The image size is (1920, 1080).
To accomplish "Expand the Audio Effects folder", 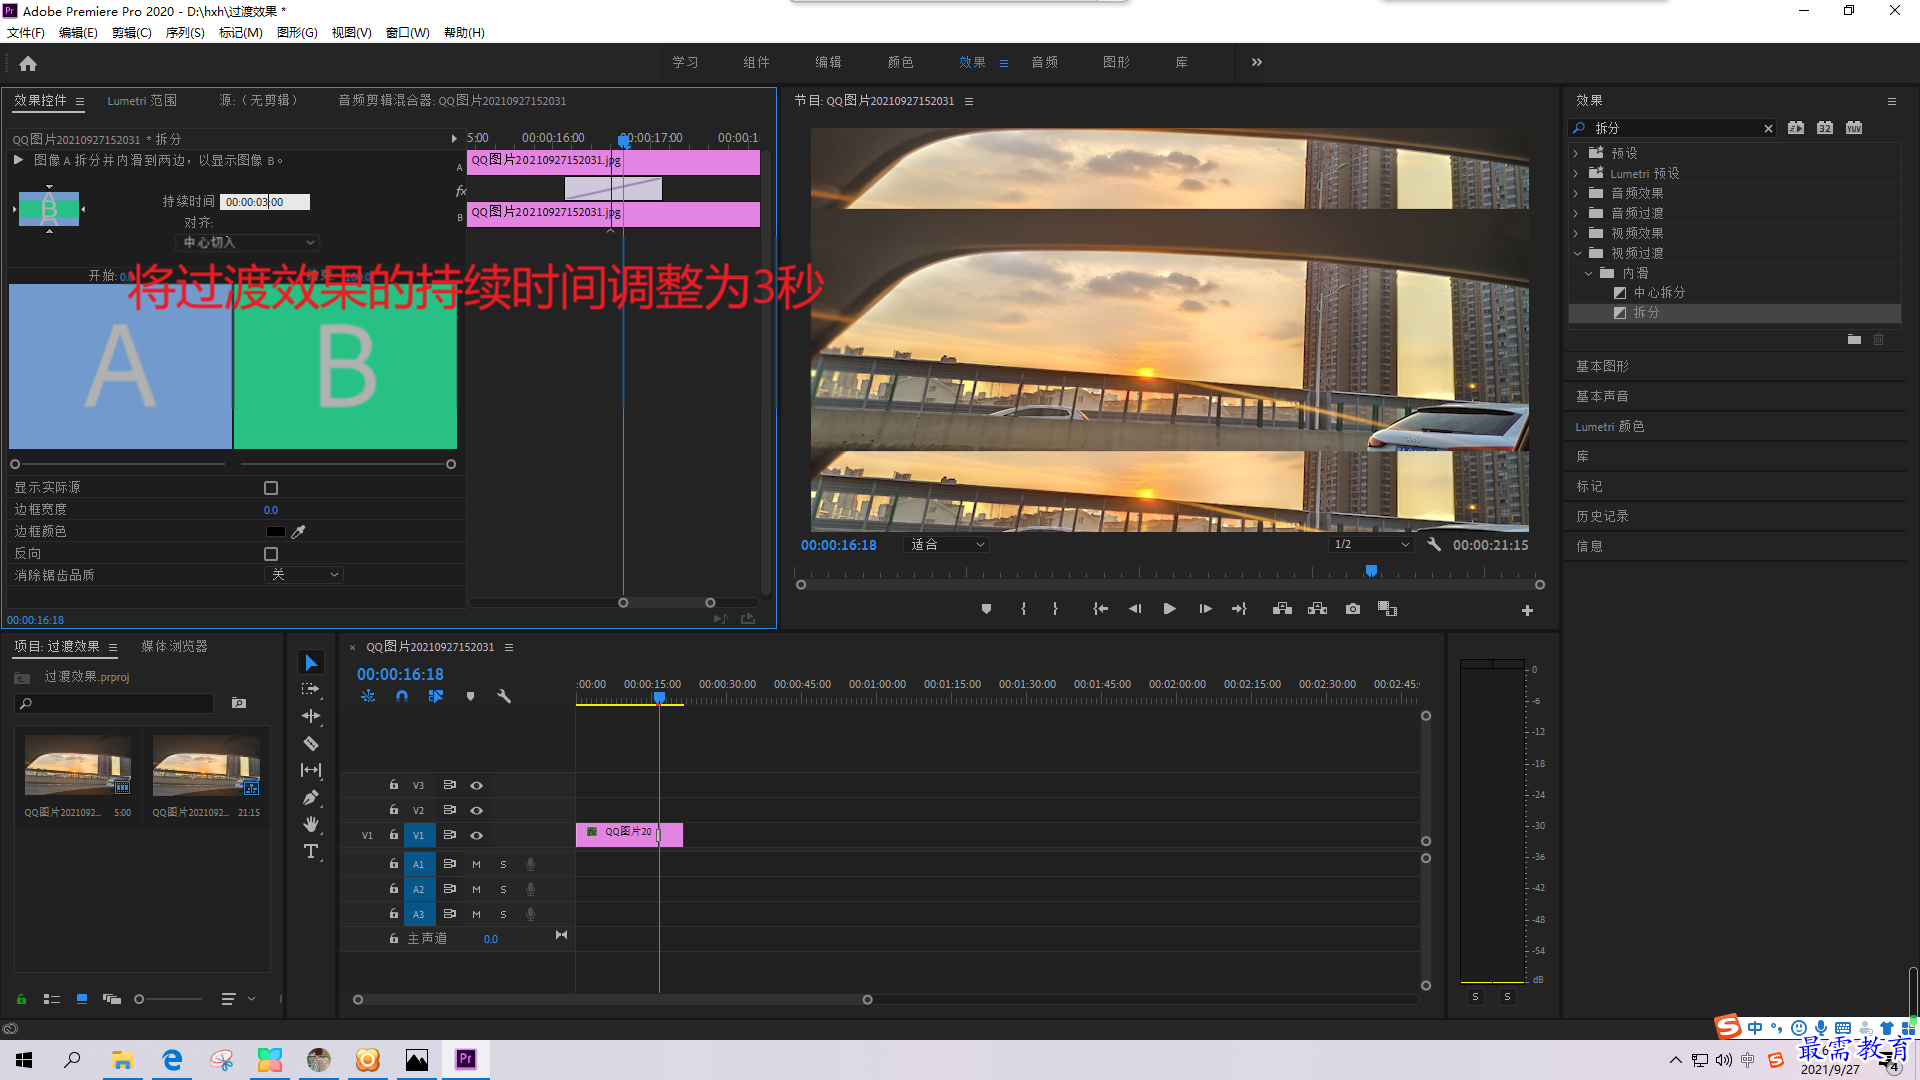I will point(1576,194).
